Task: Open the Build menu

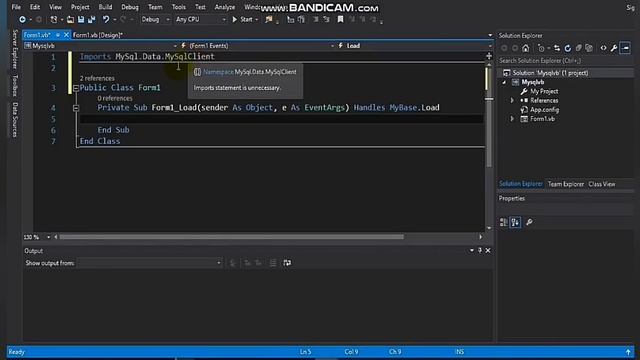Action: point(105,7)
